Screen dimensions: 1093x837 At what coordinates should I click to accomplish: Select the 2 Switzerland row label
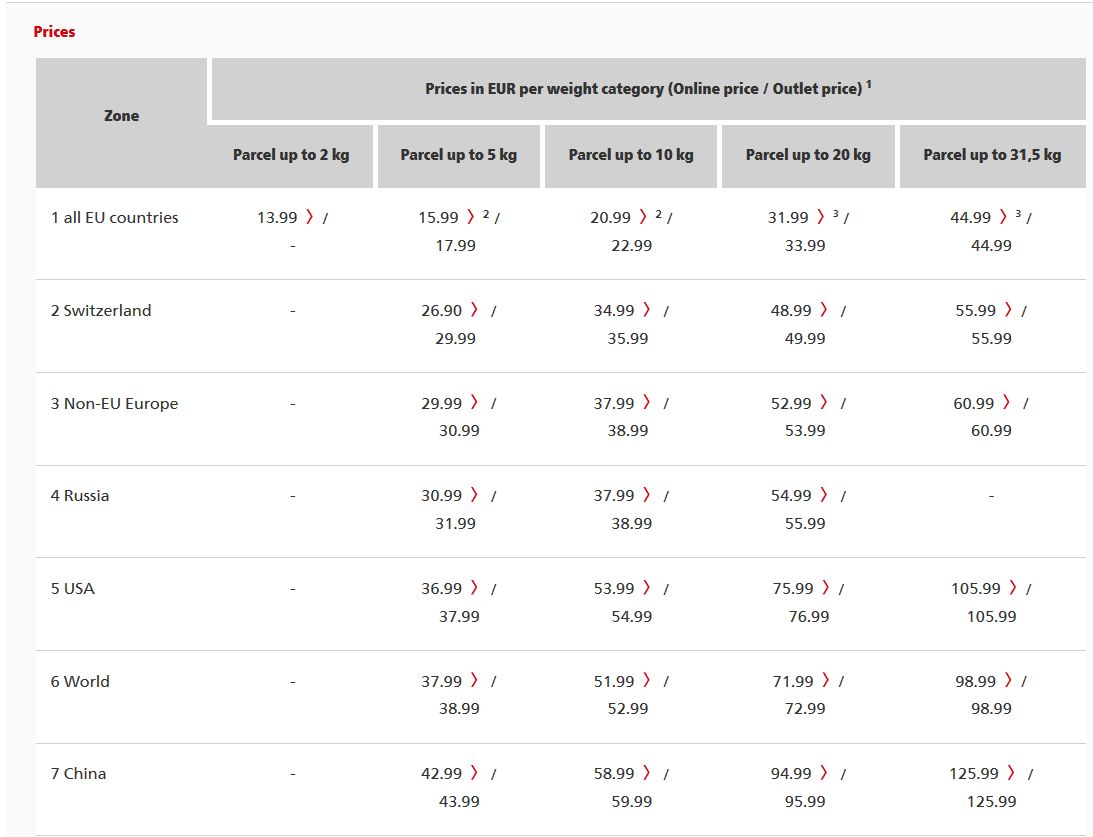[101, 310]
